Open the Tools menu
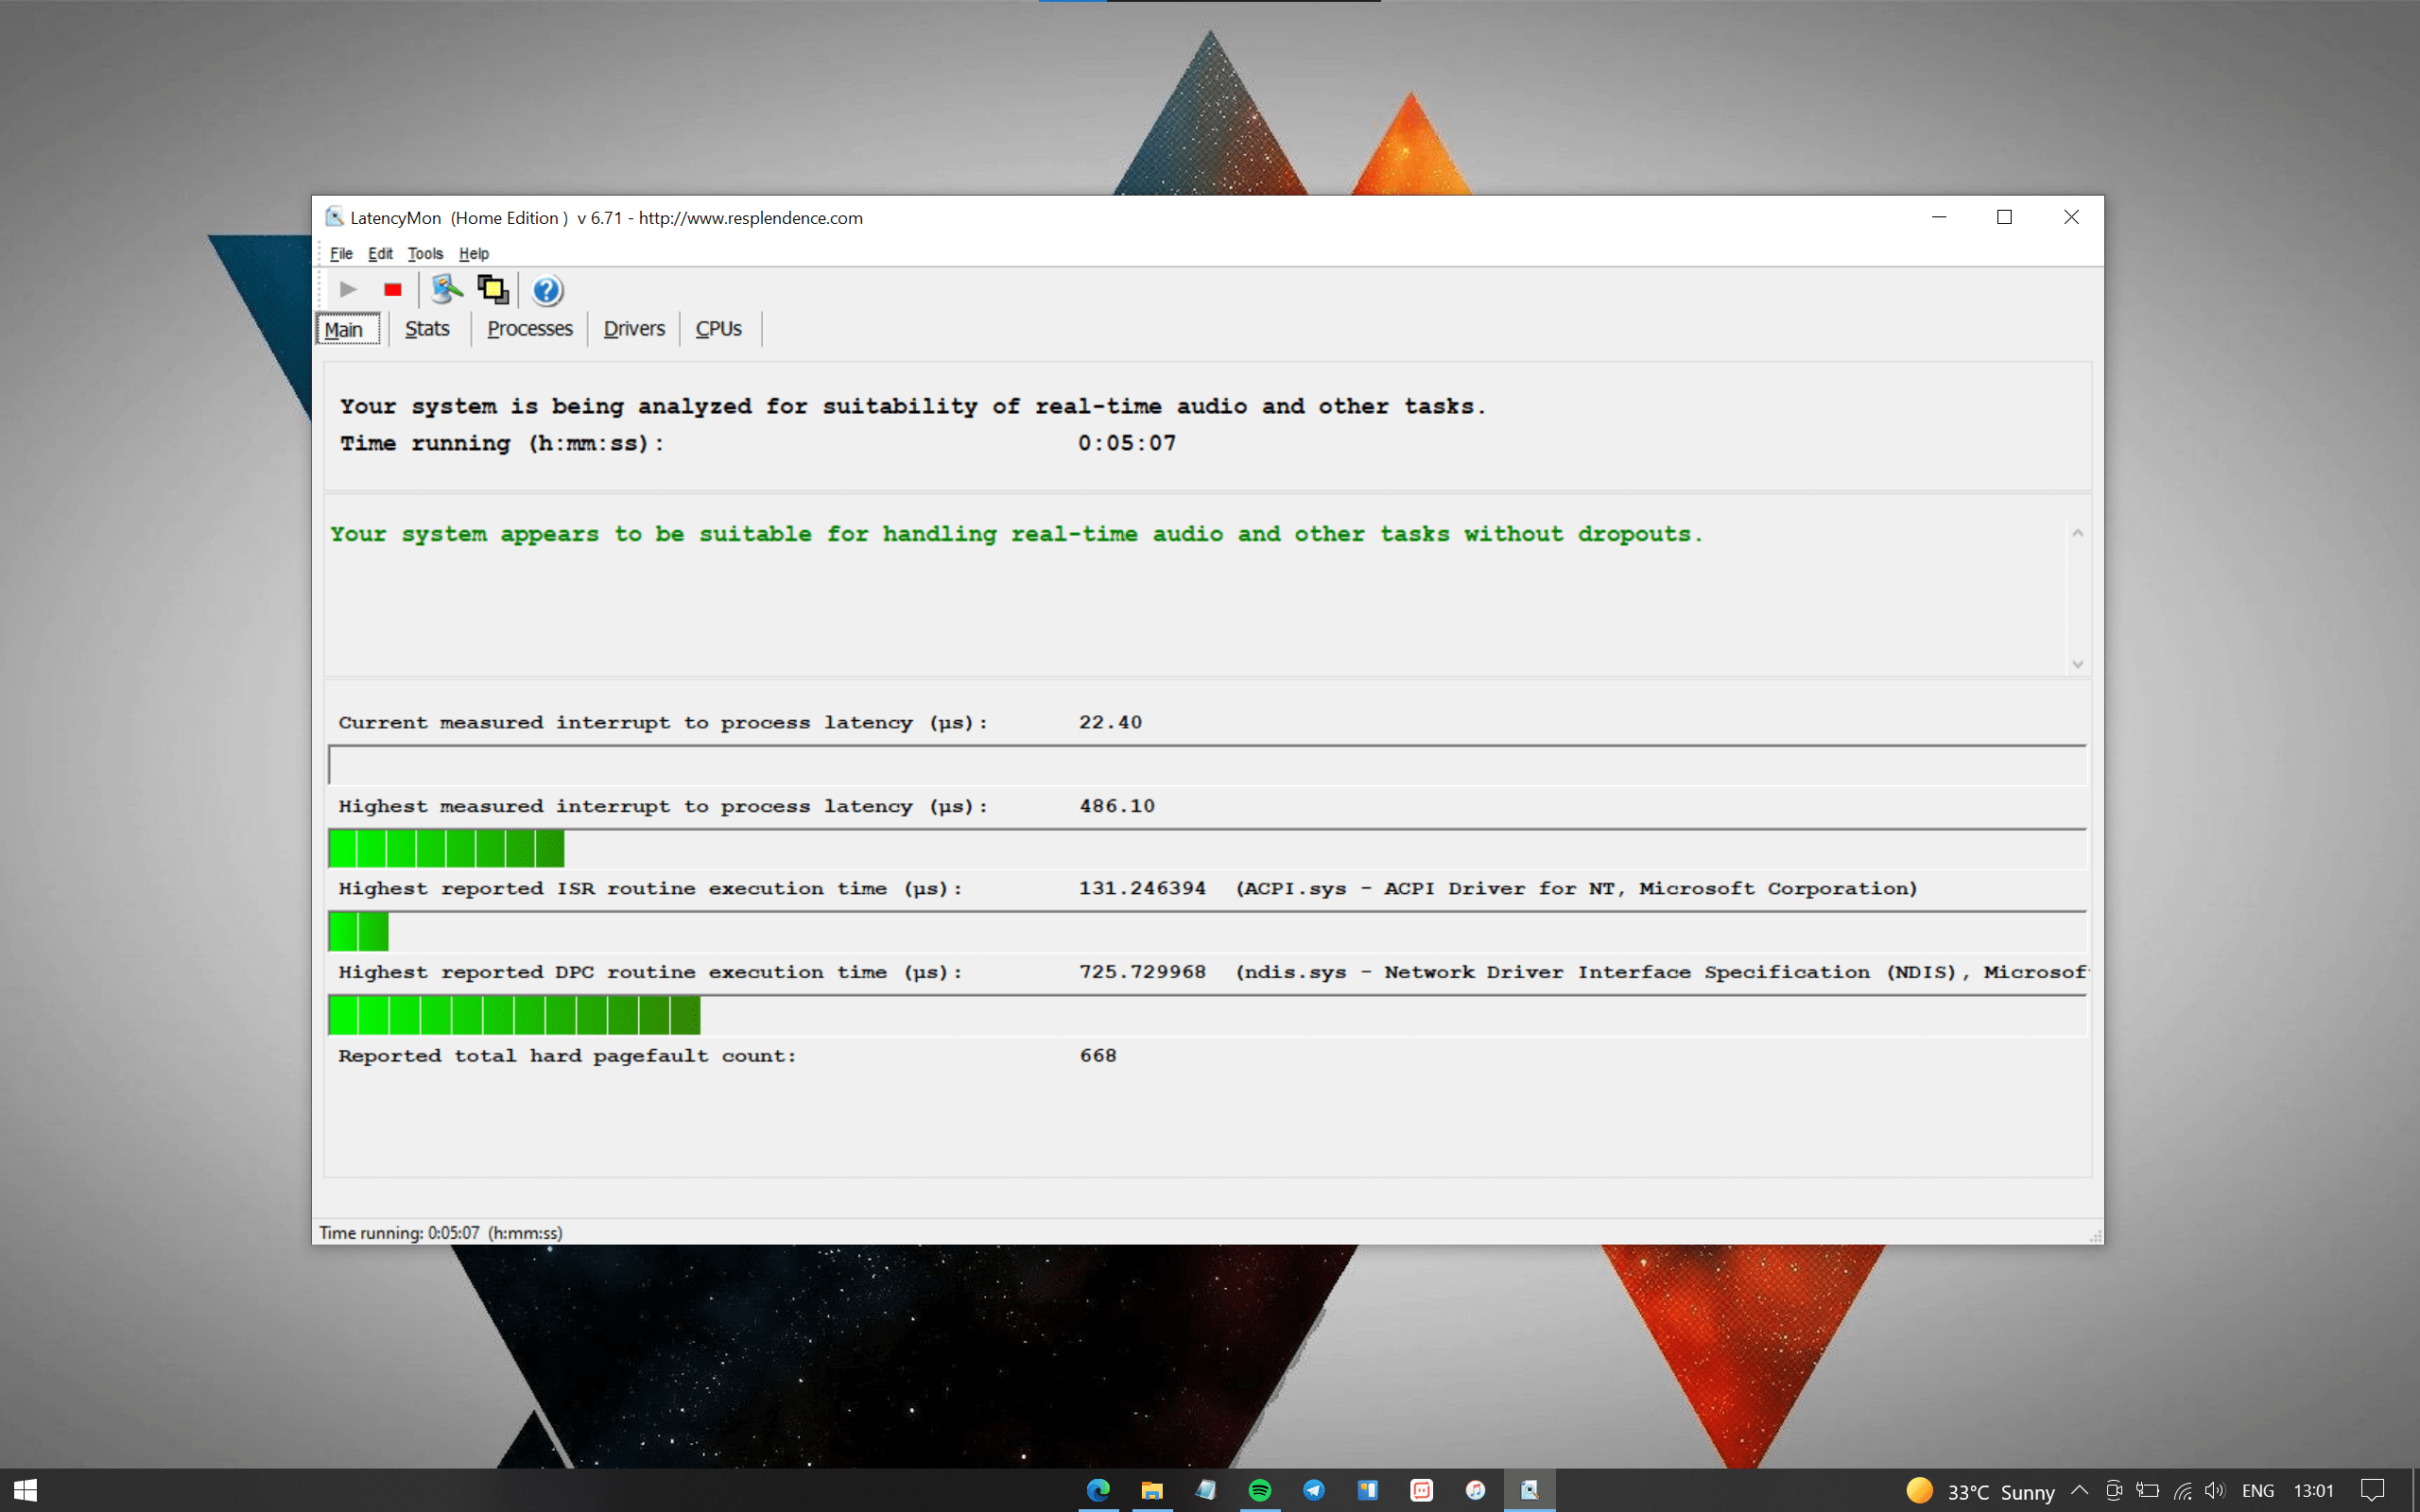The height and width of the screenshot is (1512, 2420). [425, 254]
